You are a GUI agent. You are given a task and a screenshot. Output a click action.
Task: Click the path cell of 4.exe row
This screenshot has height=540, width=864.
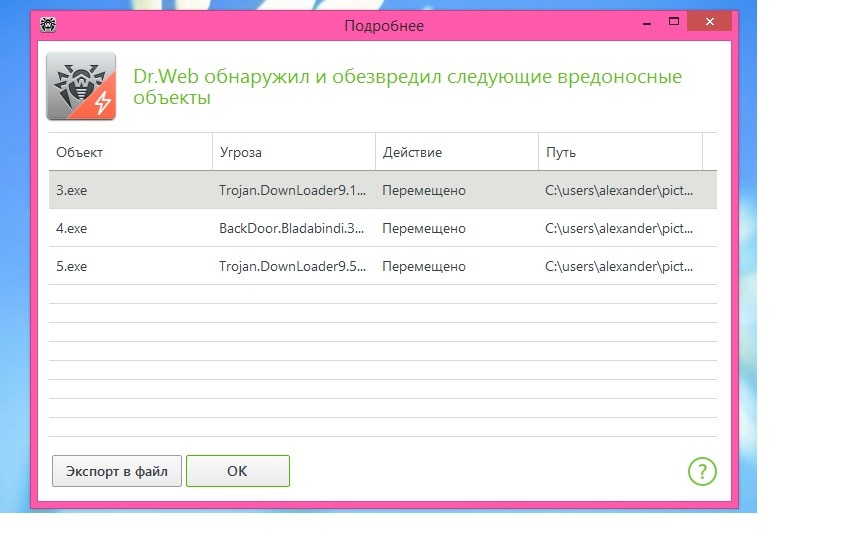point(619,228)
